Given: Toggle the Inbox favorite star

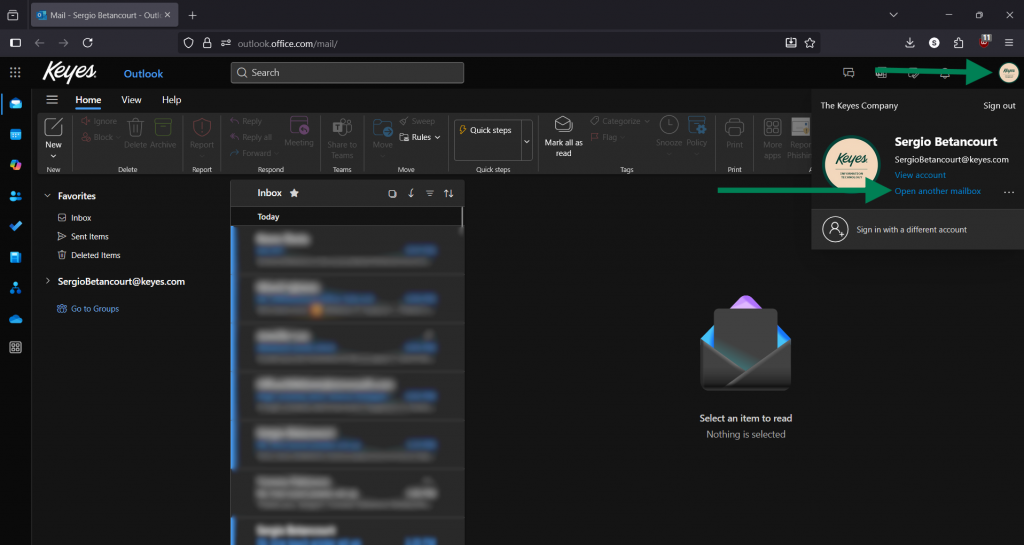Looking at the screenshot, I should [x=294, y=193].
